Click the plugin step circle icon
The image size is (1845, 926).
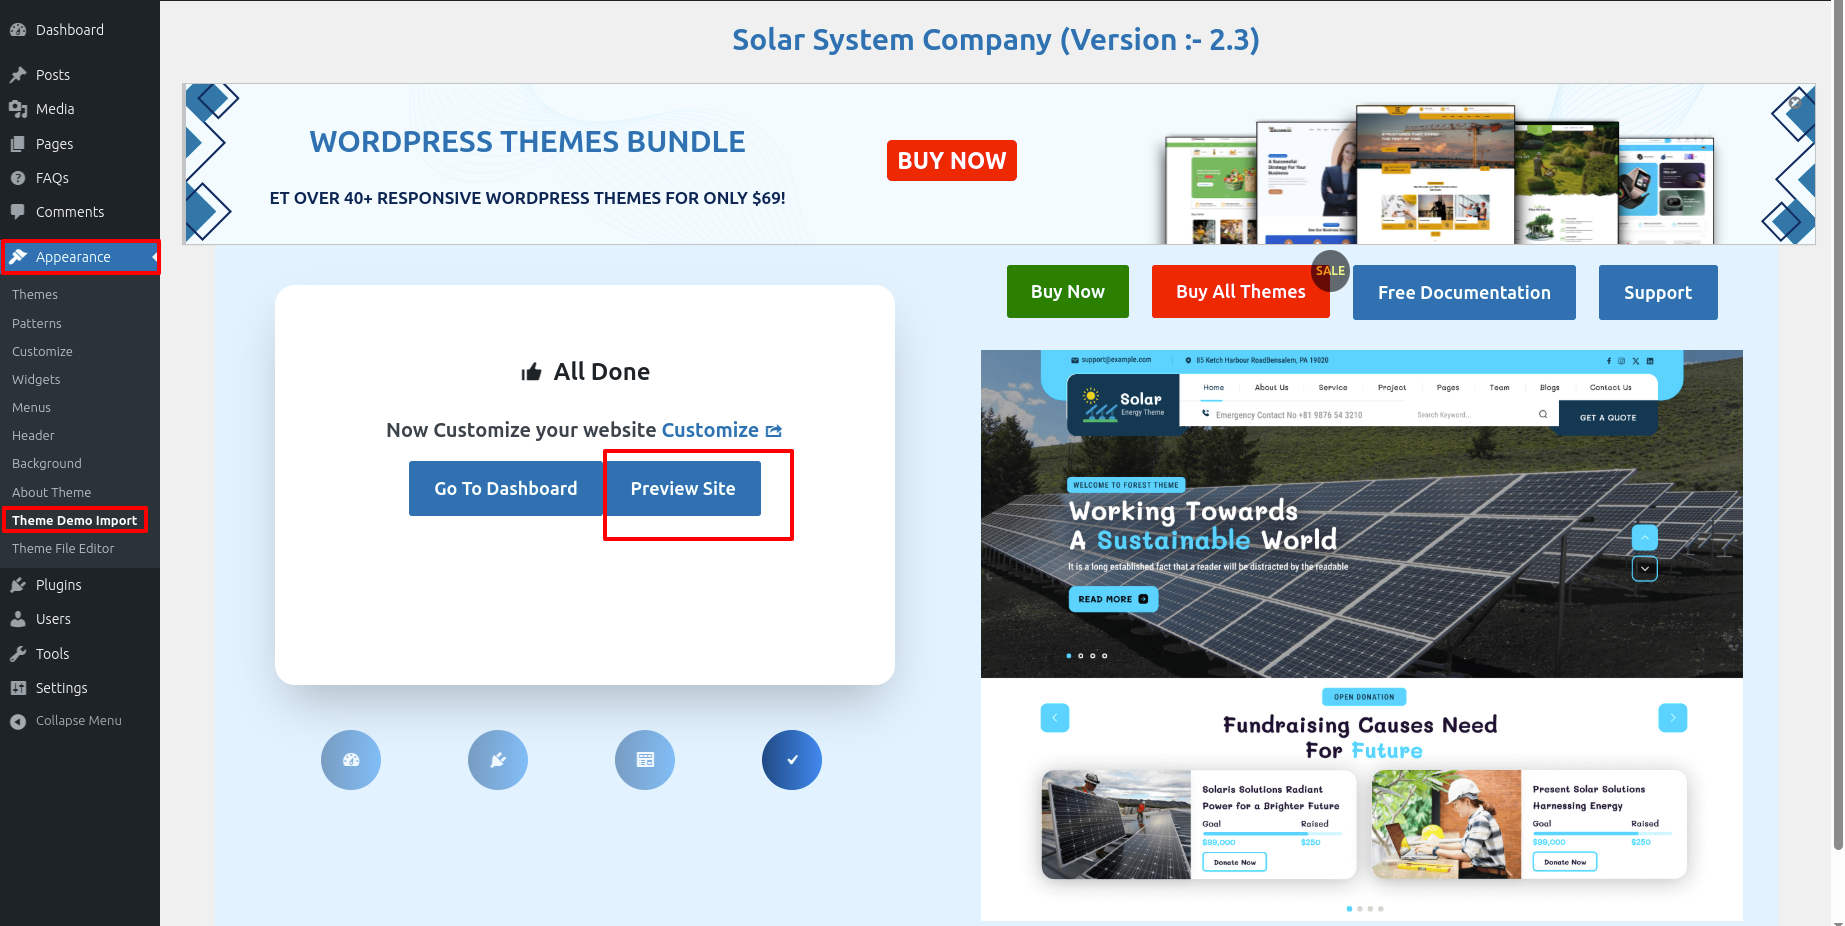(x=498, y=760)
